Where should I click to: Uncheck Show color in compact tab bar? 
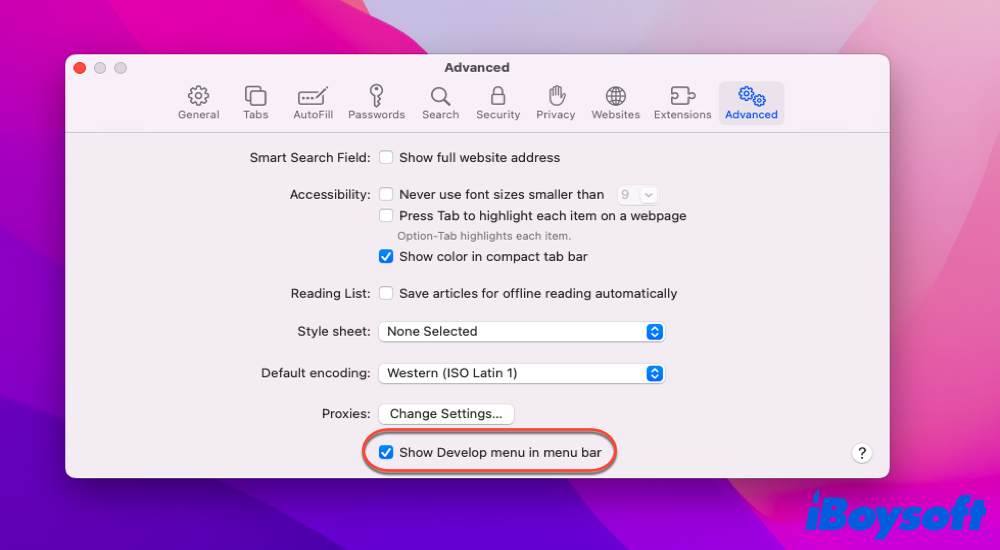tap(386, 256)
